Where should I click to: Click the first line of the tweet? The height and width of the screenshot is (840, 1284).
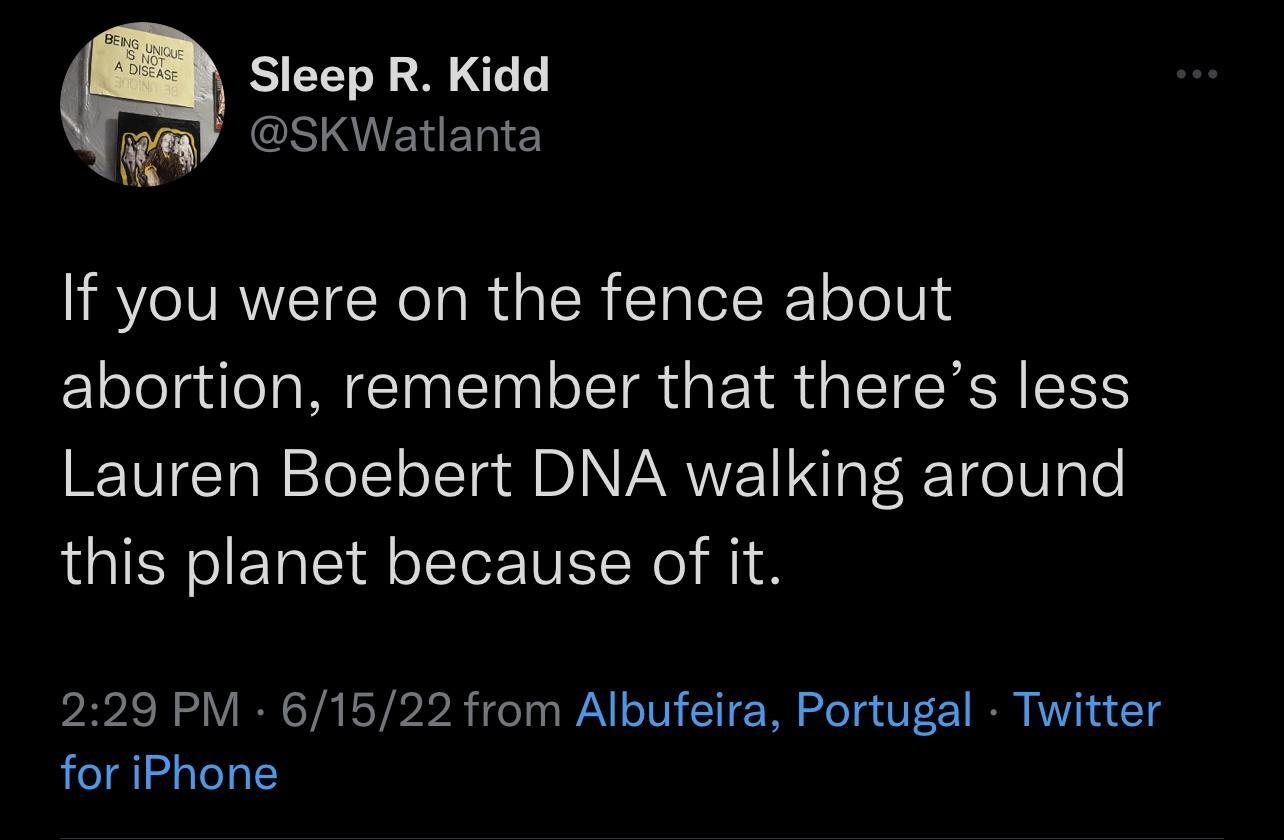pyautogui.click(x=506, y=295)
